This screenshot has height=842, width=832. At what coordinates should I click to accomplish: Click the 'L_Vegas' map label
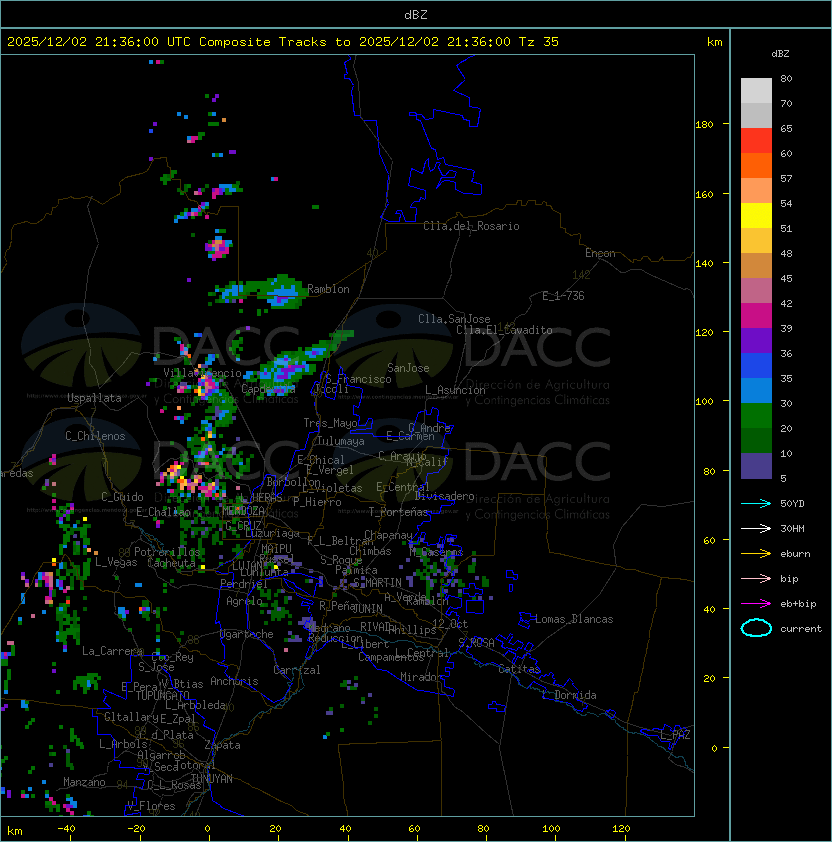pyautogui.click(x=116, y=562)
